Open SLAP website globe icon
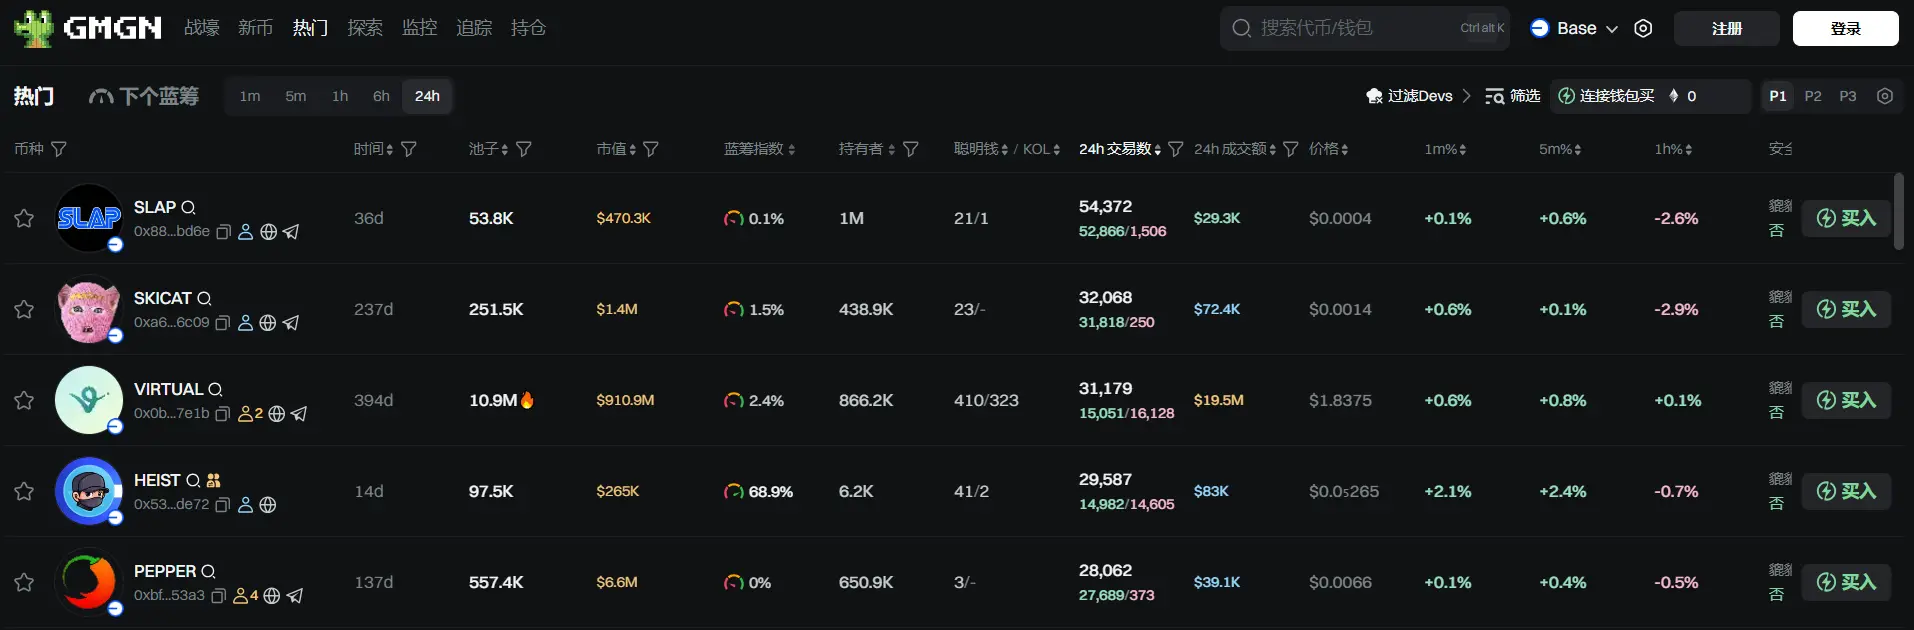 268,232
